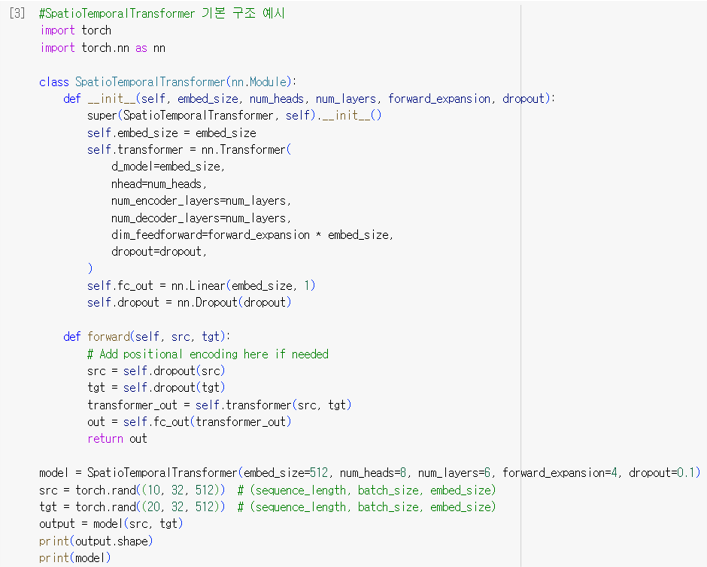The height and width of the screenshot is (567, 707).
Task: Click the argument 'num_encoder_layers=num_layers,'
Action: coord(201,201)
